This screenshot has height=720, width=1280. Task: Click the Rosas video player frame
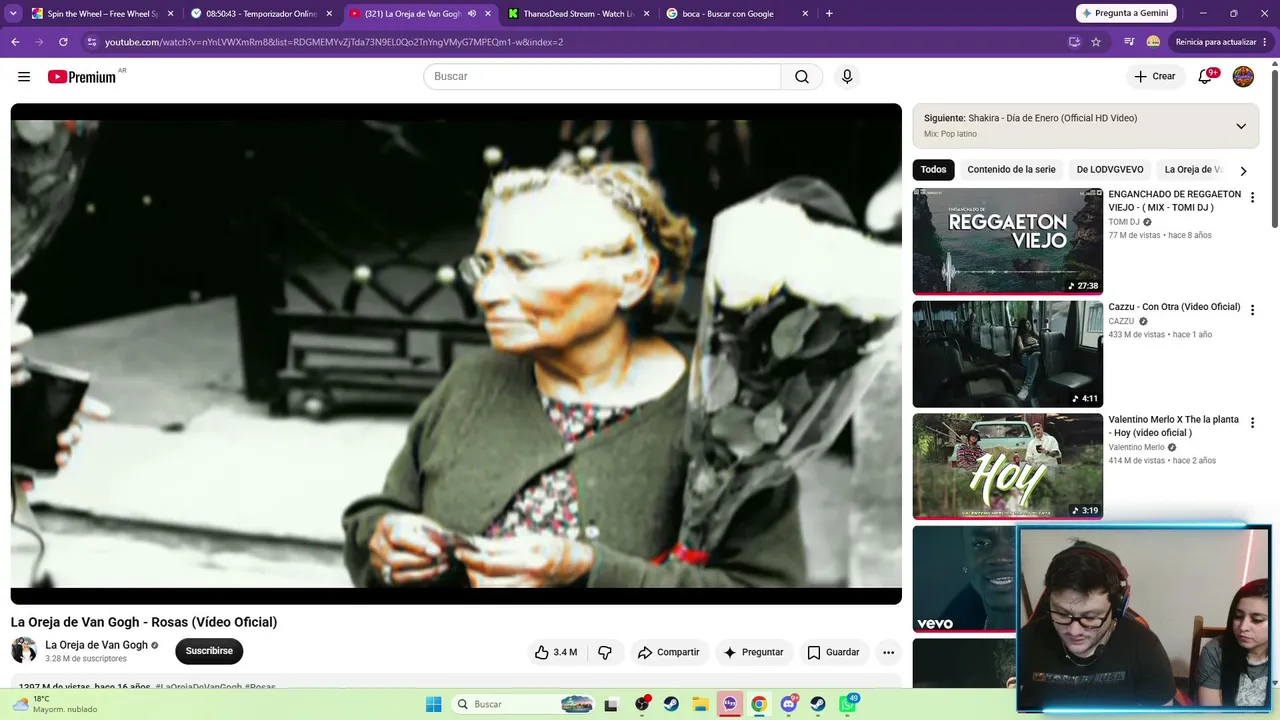point(456,354)
